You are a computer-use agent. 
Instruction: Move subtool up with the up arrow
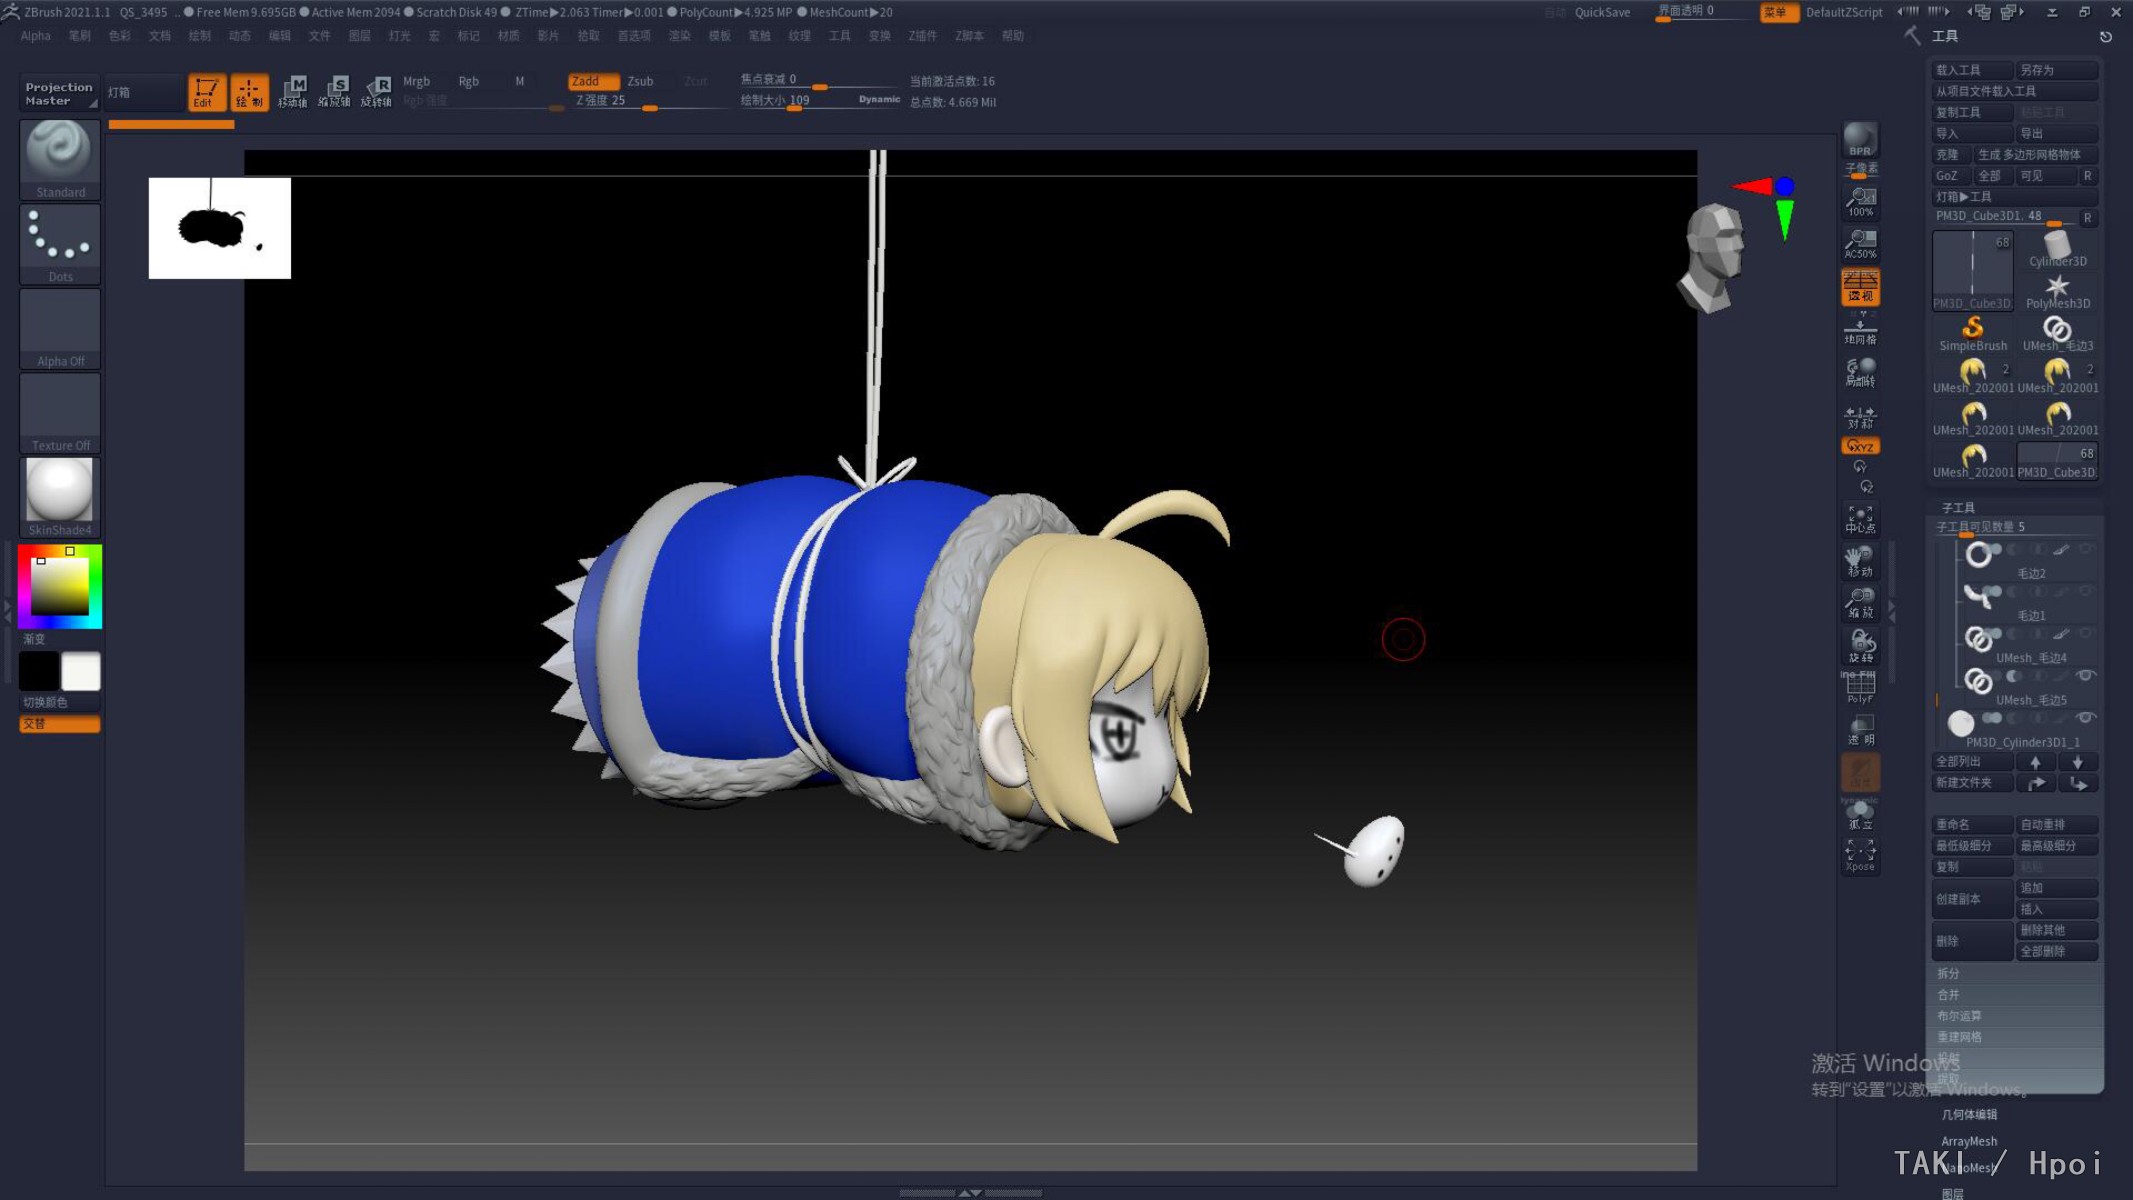pyautogui.click(x=2035, y=762)
